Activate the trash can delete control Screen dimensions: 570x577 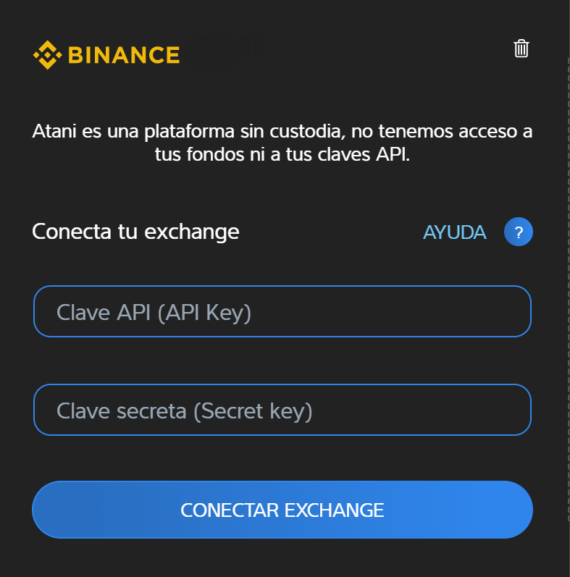coord(521,48)
